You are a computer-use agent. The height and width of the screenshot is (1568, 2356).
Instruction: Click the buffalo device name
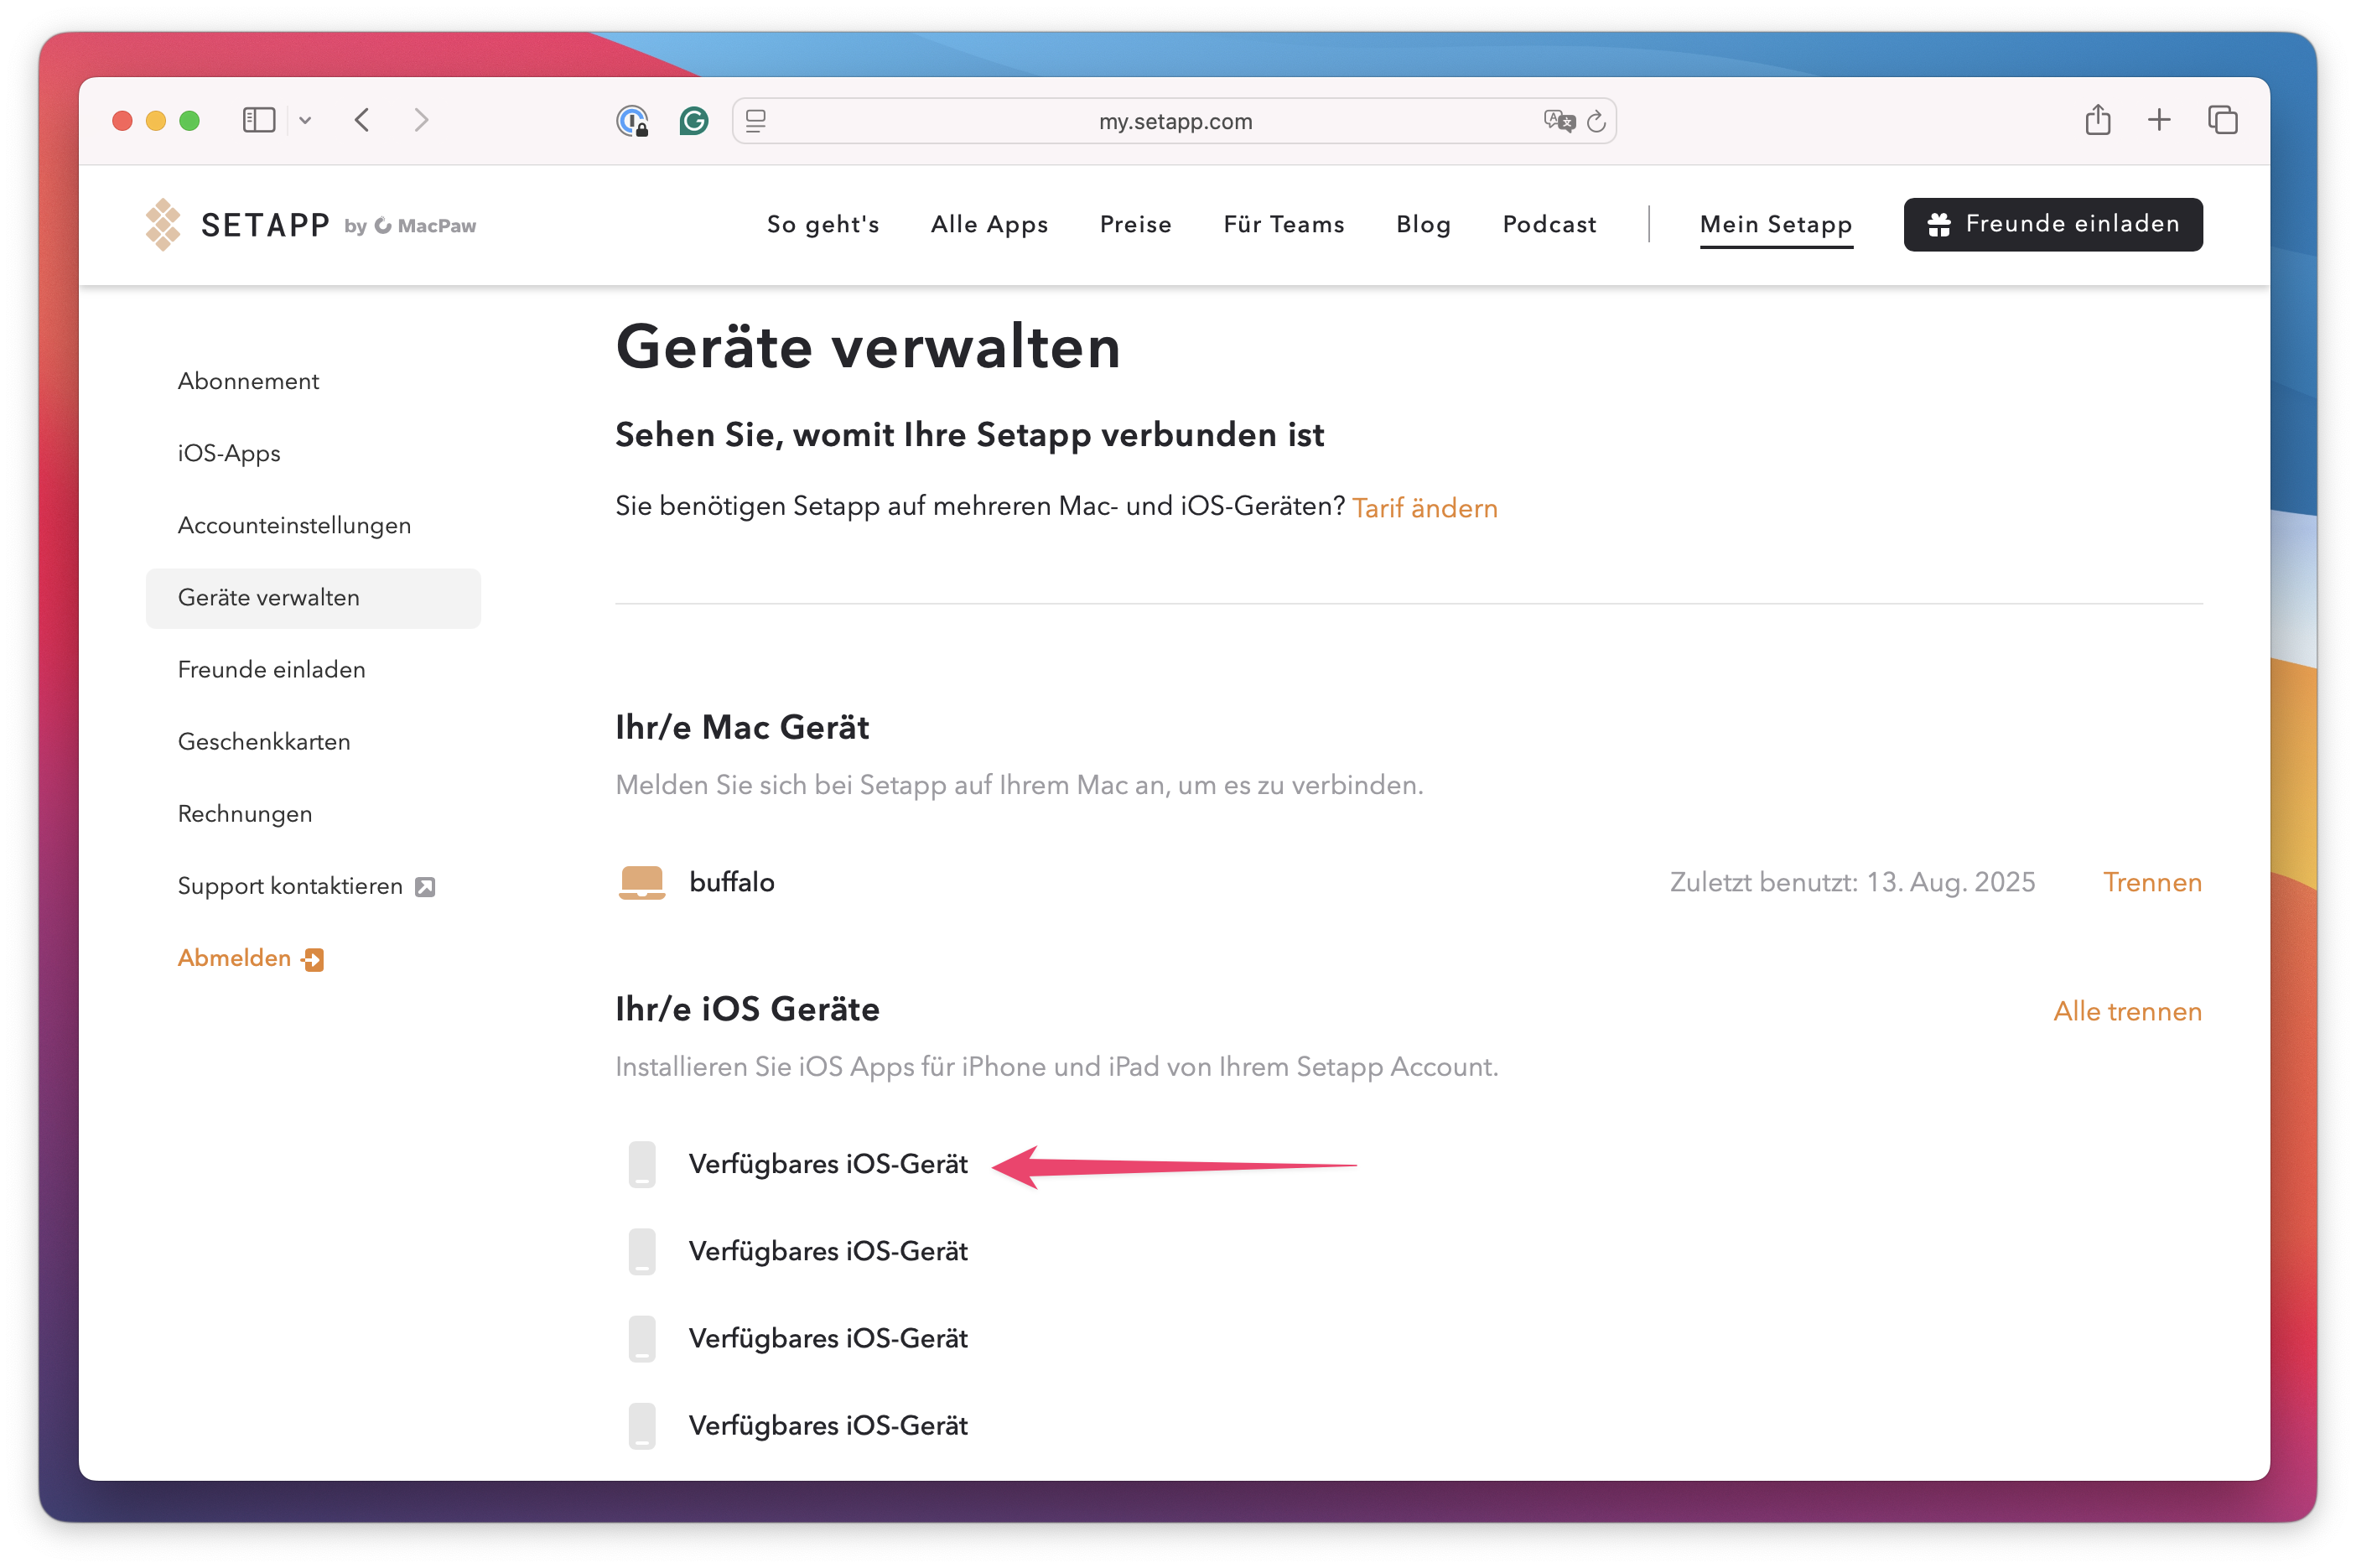(731, 882)
